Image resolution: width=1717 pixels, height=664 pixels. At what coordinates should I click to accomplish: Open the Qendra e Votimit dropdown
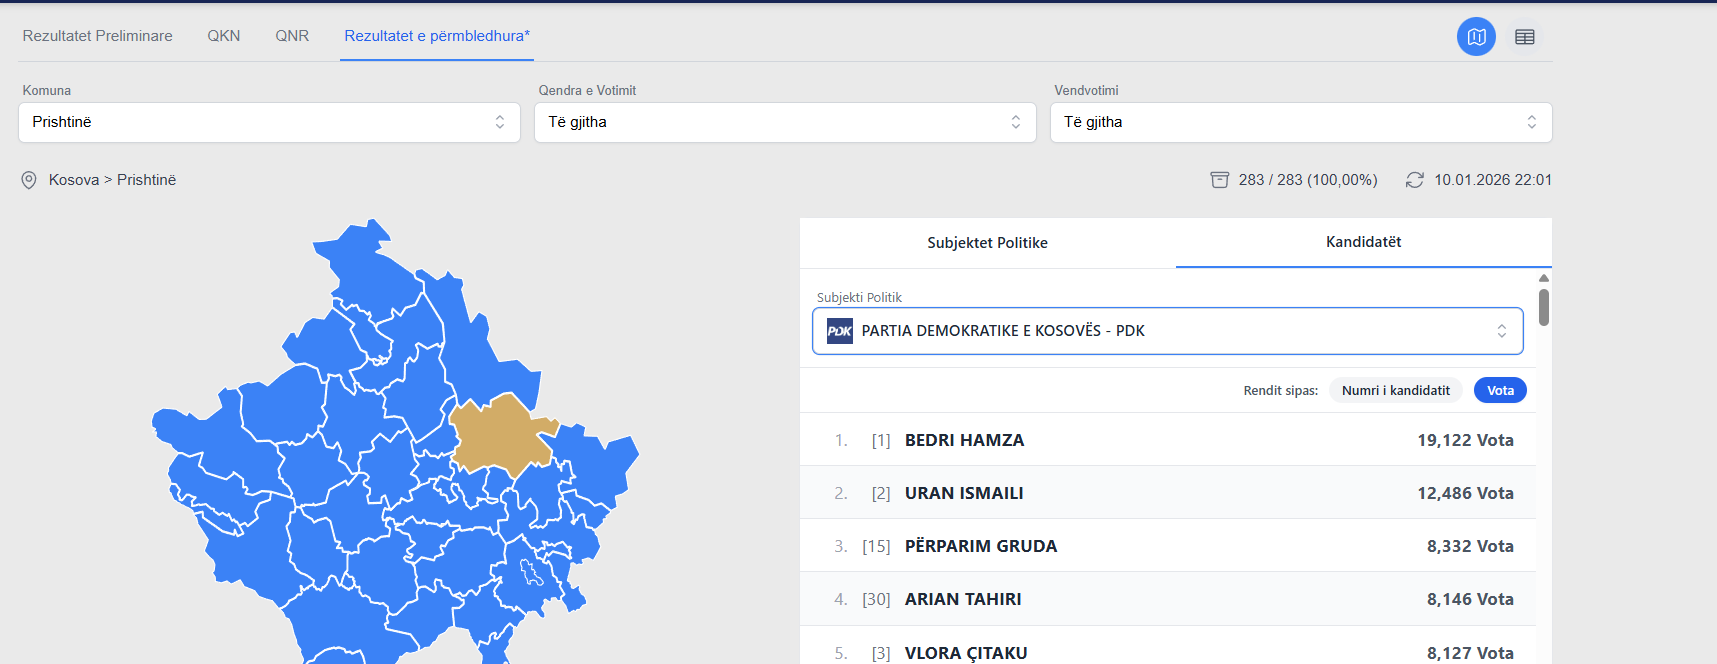tap(785, 122)
